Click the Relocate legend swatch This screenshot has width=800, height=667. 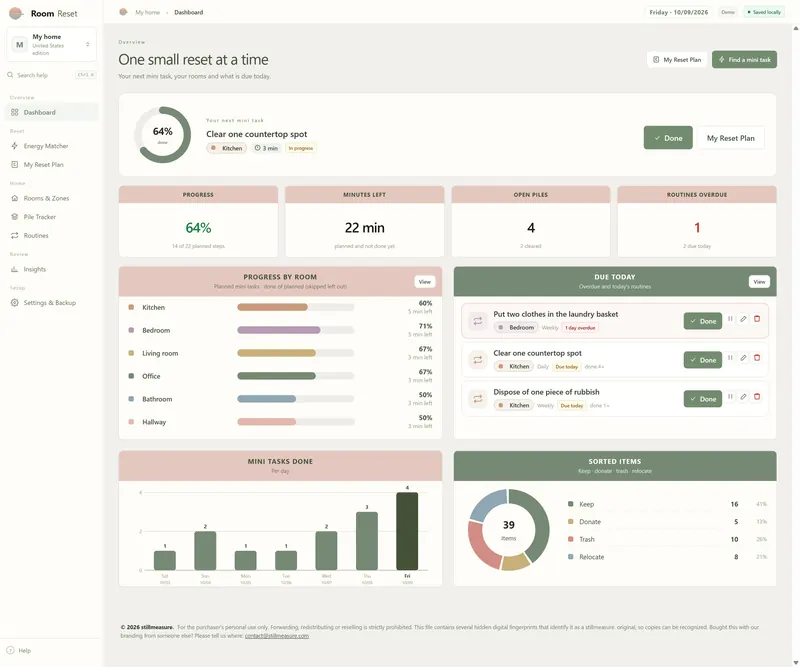[570, 557]
